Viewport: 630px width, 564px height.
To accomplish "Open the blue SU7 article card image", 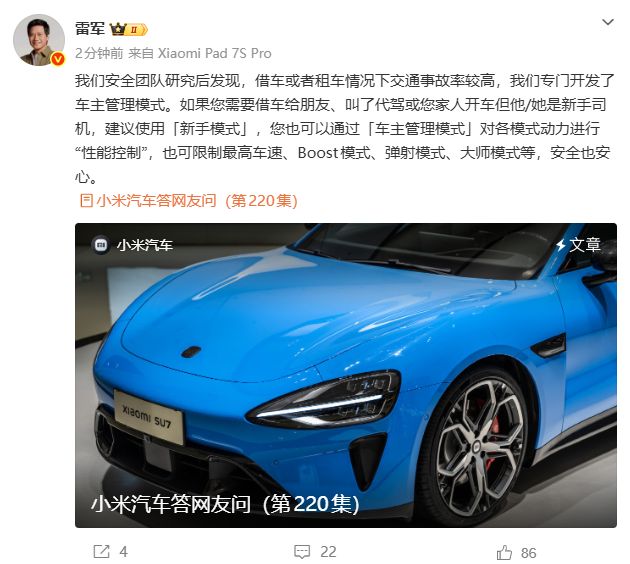I will (x=346, y=375).
